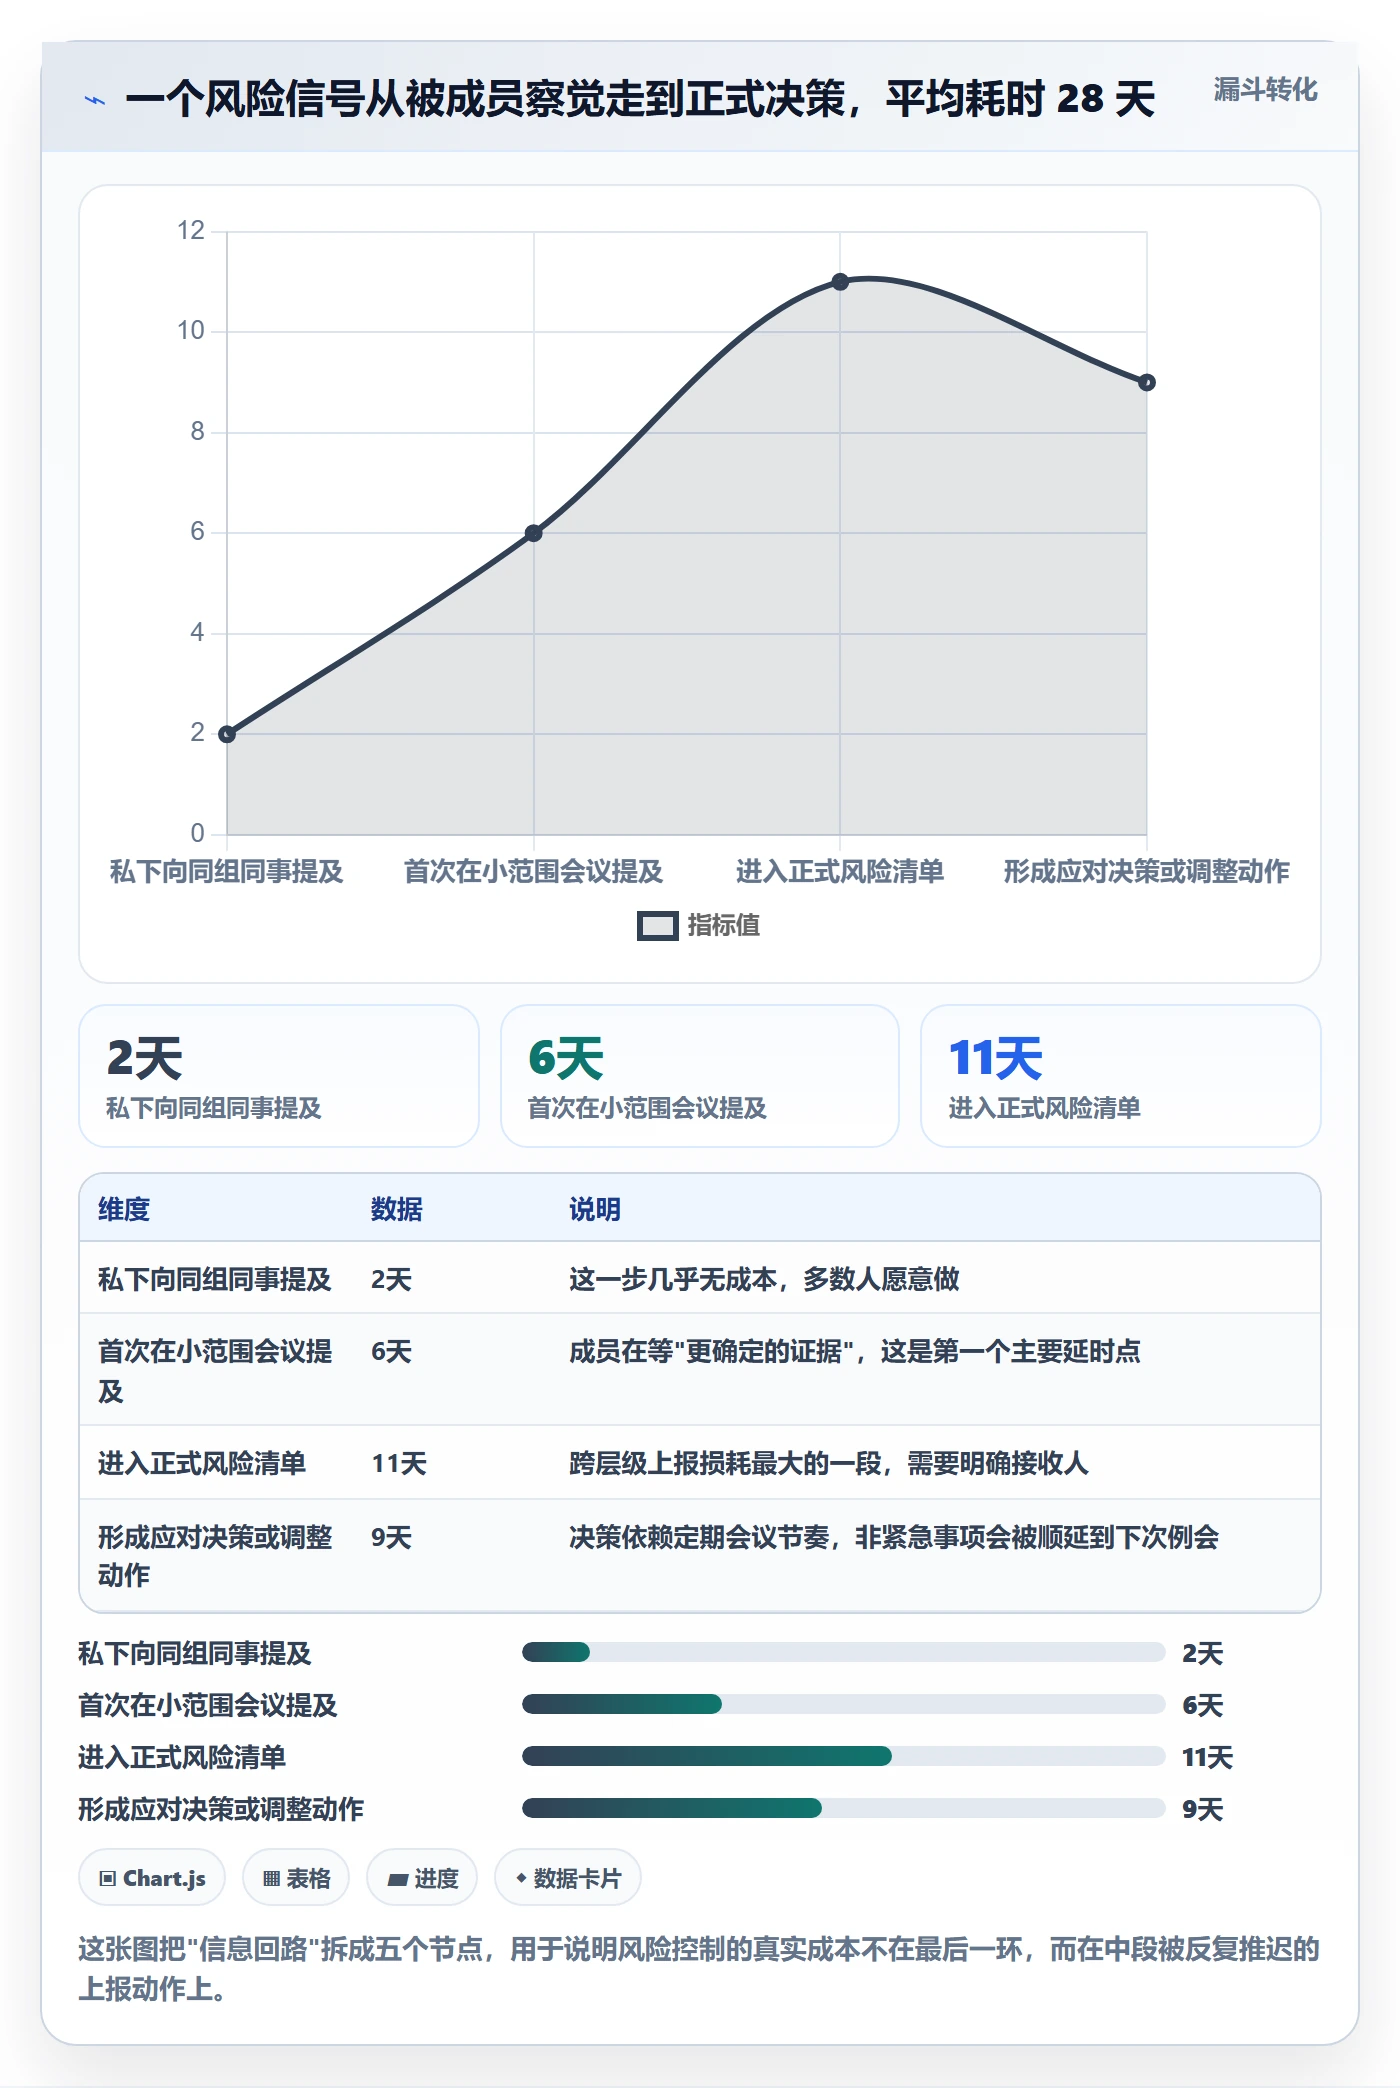The height and width of the screenshot is (2088, 1400).
Task: Click the 11天 label beside the progress bar
Action: click(1207, 1757)
